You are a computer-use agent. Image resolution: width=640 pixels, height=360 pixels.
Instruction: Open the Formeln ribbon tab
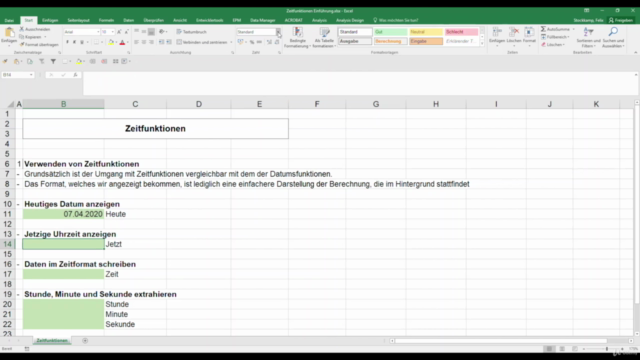point(106,20)
